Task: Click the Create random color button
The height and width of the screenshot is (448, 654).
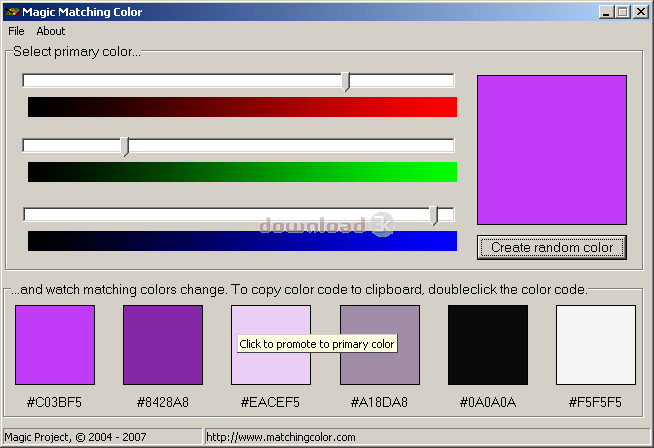Action: tap(552, 247)
